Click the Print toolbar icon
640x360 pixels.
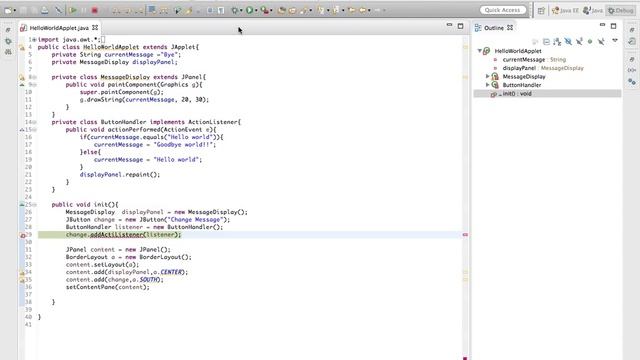(x=44, y=10)
